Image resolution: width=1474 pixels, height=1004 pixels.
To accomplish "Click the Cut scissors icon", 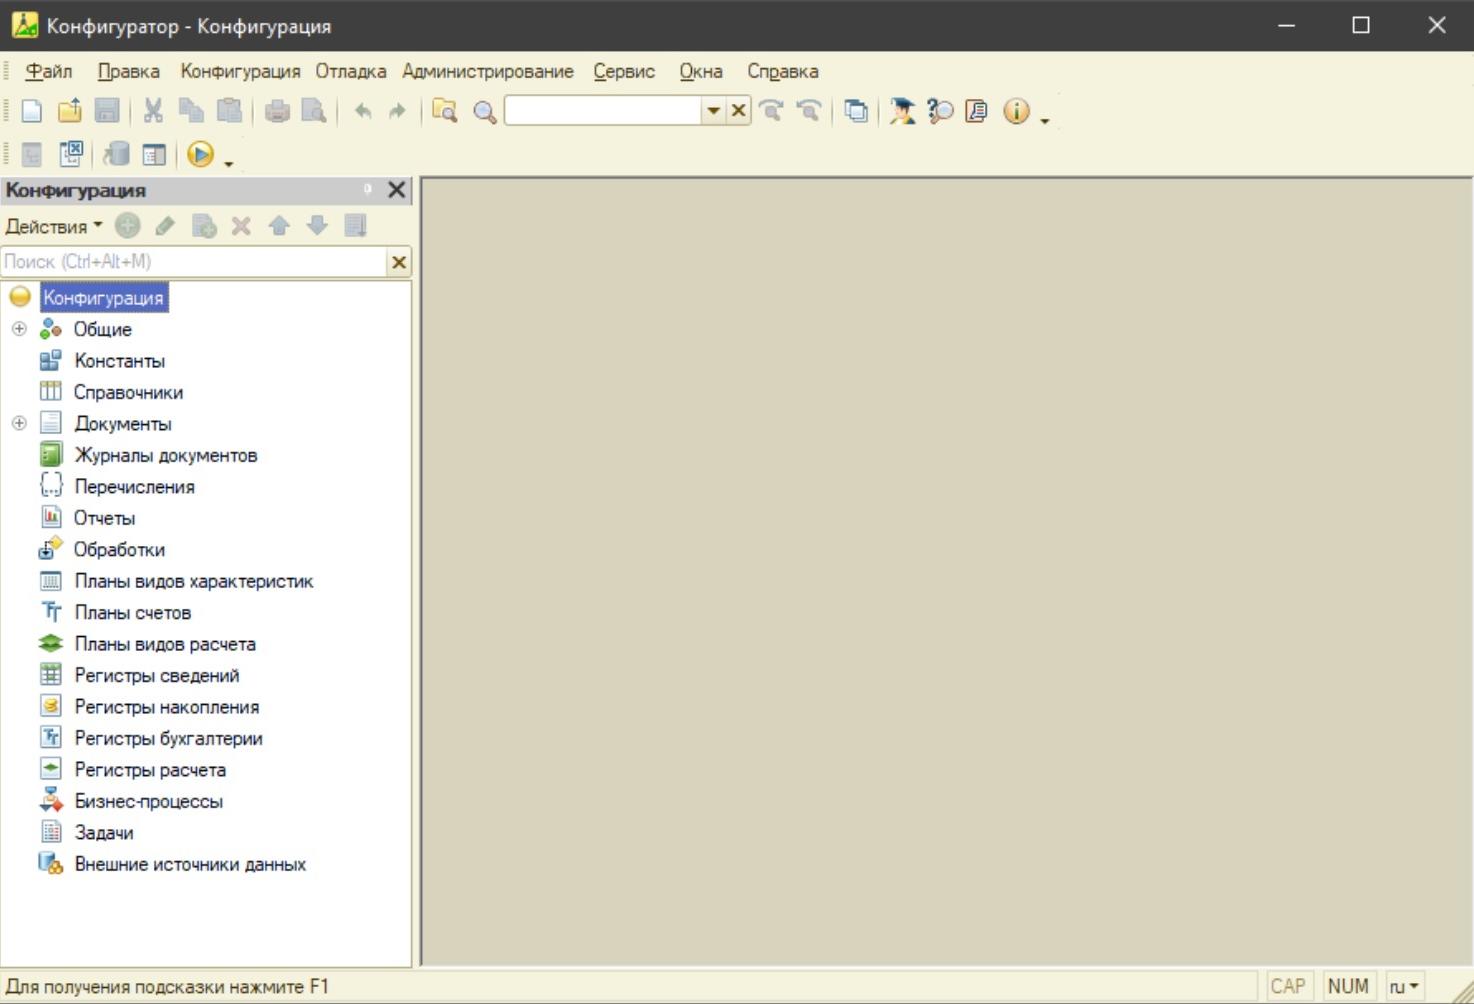I will [x=153, y=111].
